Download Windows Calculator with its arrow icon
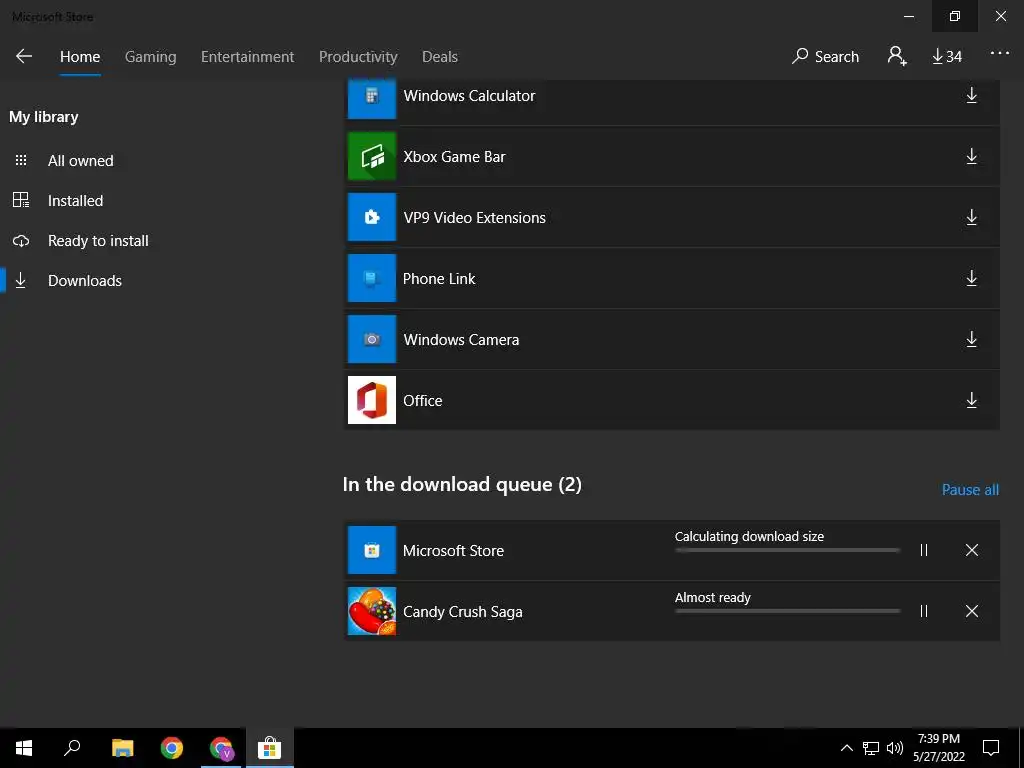The width and height of the screenshot is (1024, 768). [972, 95]
